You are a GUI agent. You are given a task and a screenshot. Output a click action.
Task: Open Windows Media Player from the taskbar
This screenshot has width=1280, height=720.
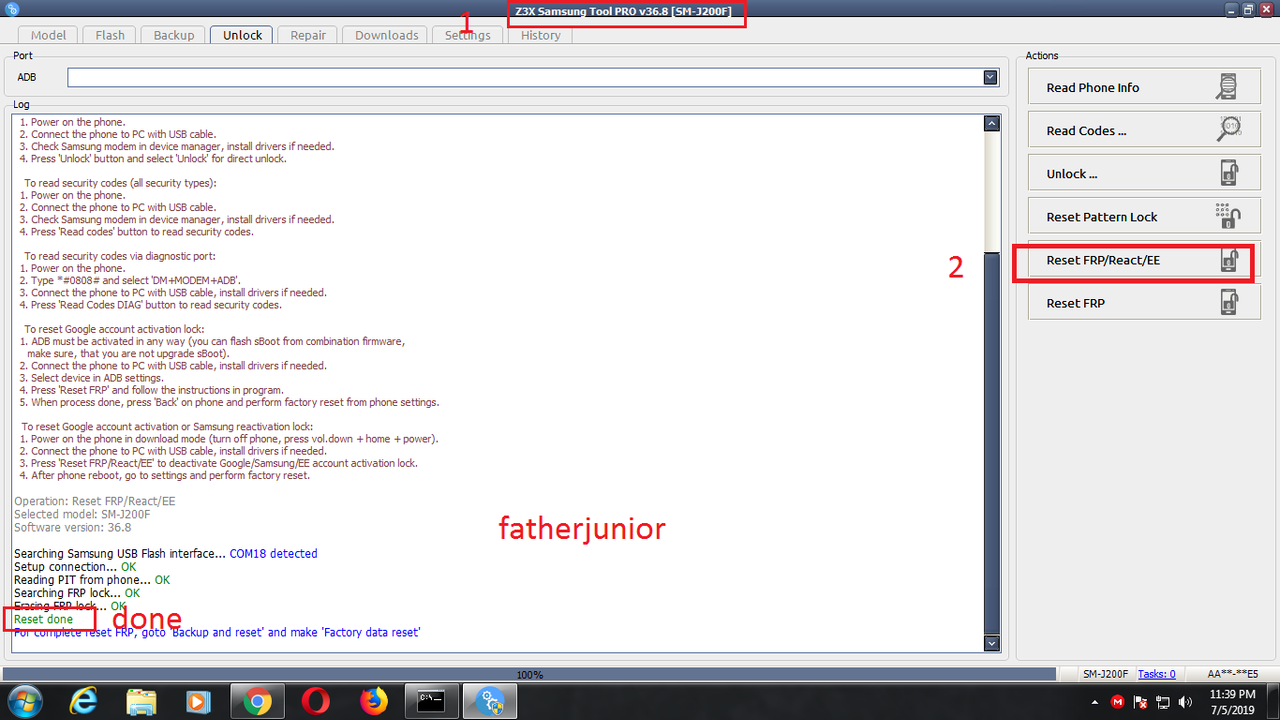198,701
